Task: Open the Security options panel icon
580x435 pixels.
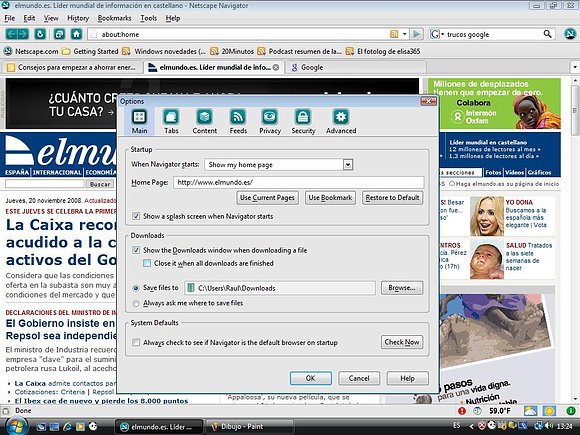Action: click(x=303, y=121)
